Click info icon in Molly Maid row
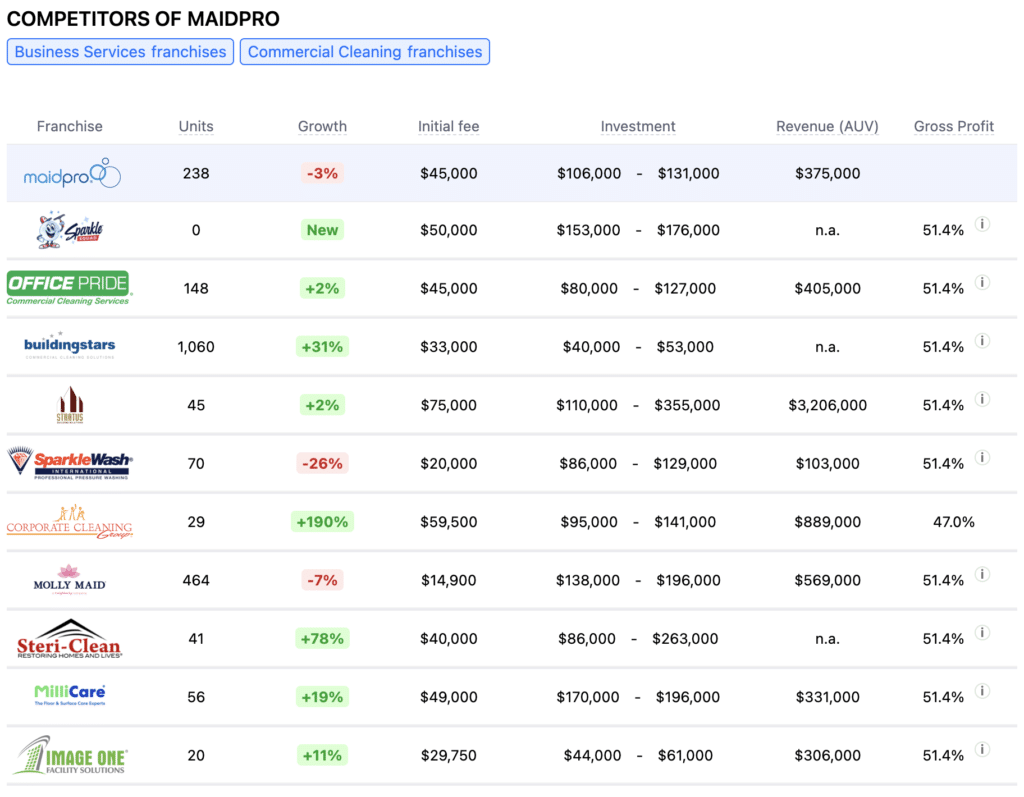Viewport: 1024px width, 797px height. [982, 574]
